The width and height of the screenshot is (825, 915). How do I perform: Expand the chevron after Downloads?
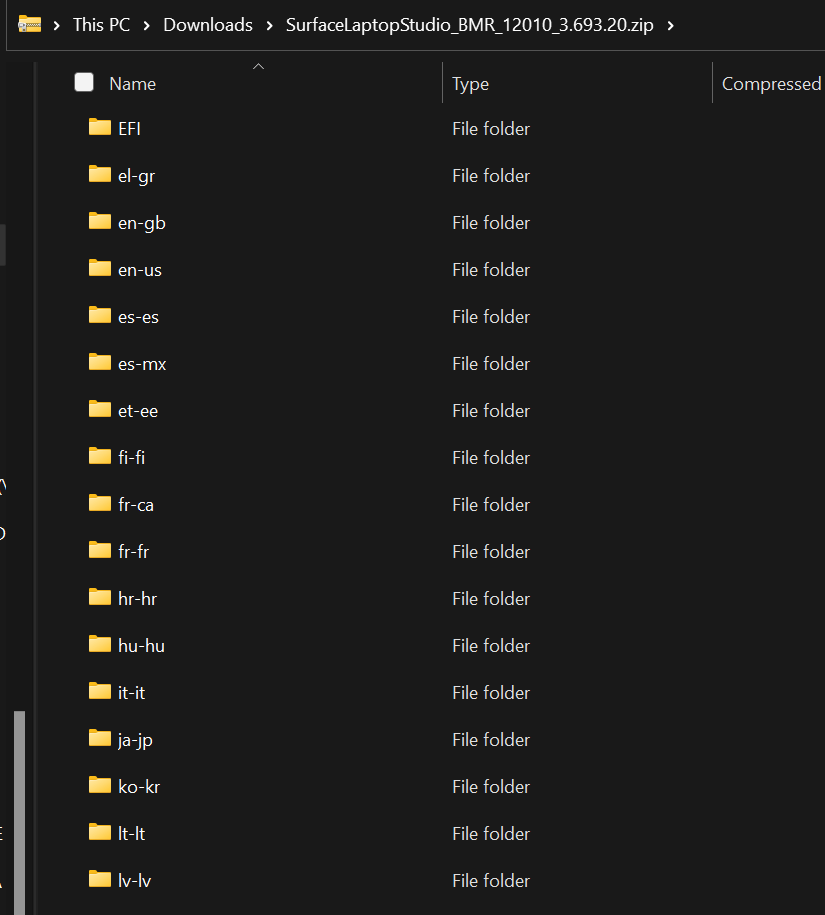point(270,26)
